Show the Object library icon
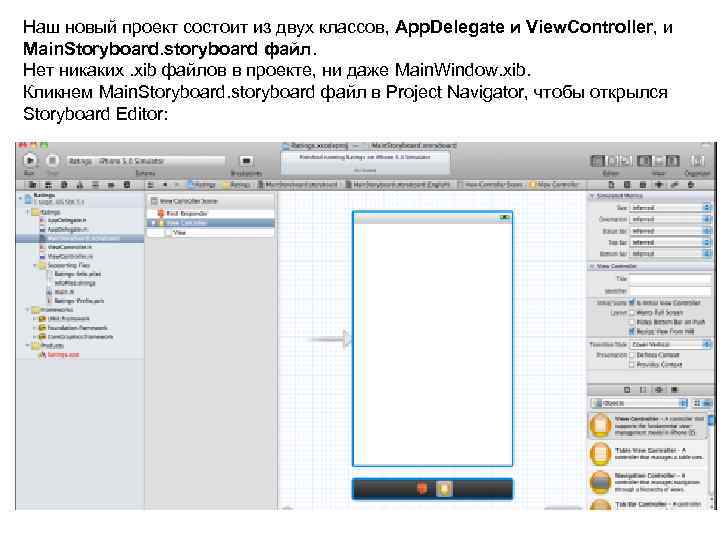 658,390
